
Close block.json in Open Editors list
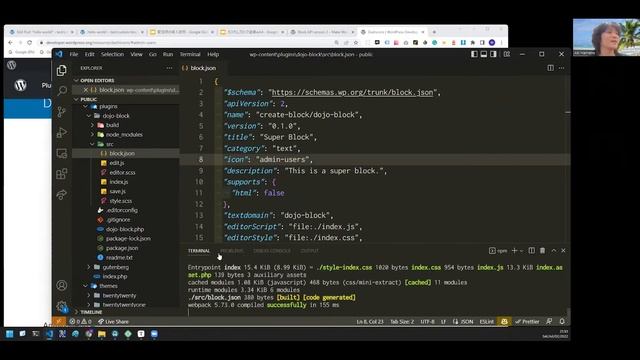pyautogui.click(x=85, y=90)
